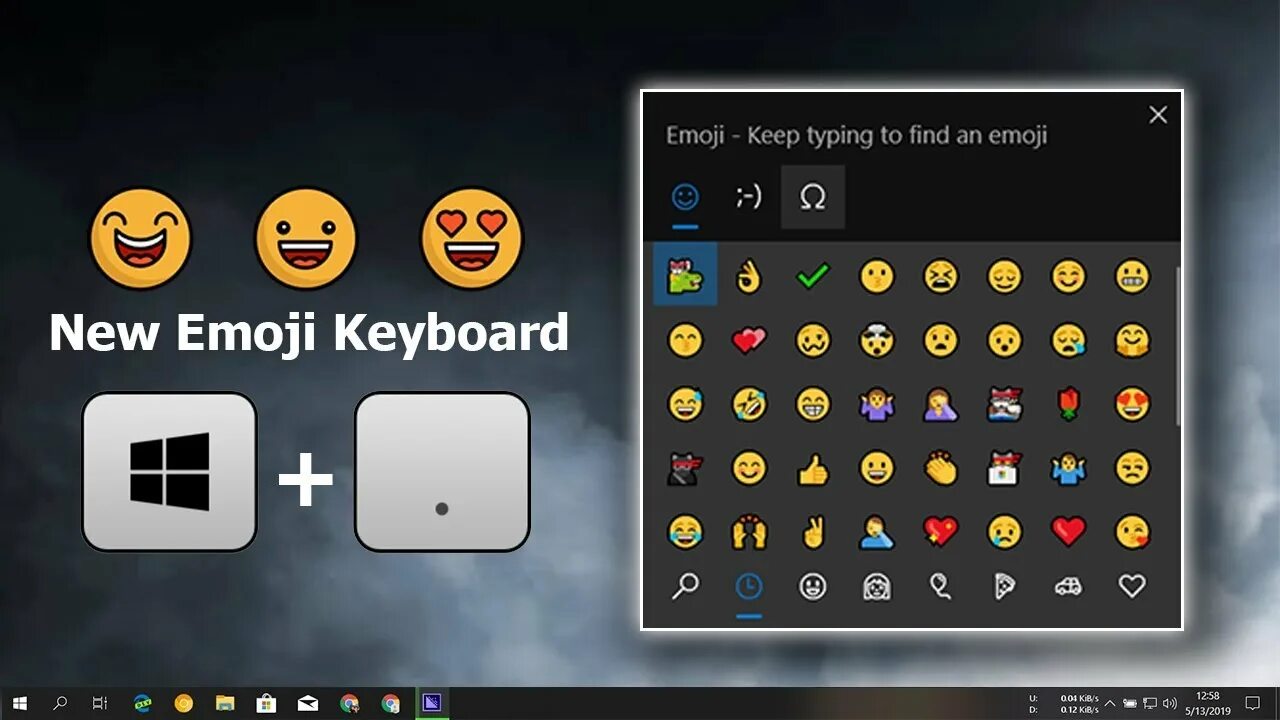
Task: Insert the thumbs up emoji
Action: tap(812, 468)
